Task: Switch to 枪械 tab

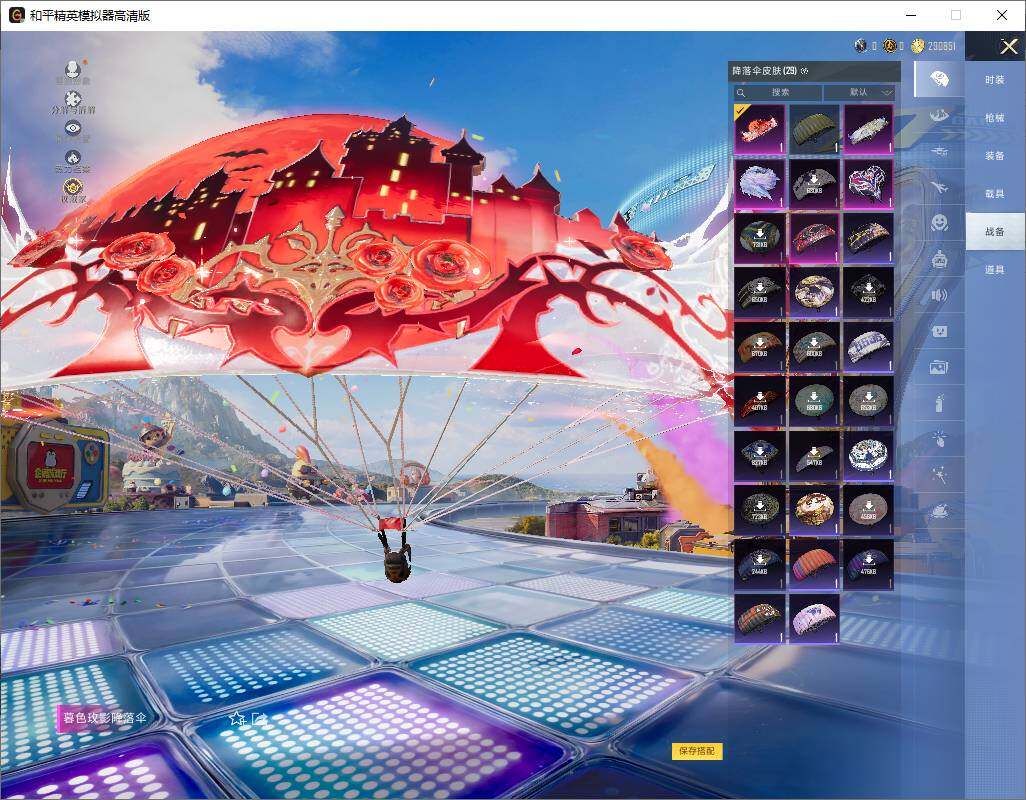Action: click(995, 118)
